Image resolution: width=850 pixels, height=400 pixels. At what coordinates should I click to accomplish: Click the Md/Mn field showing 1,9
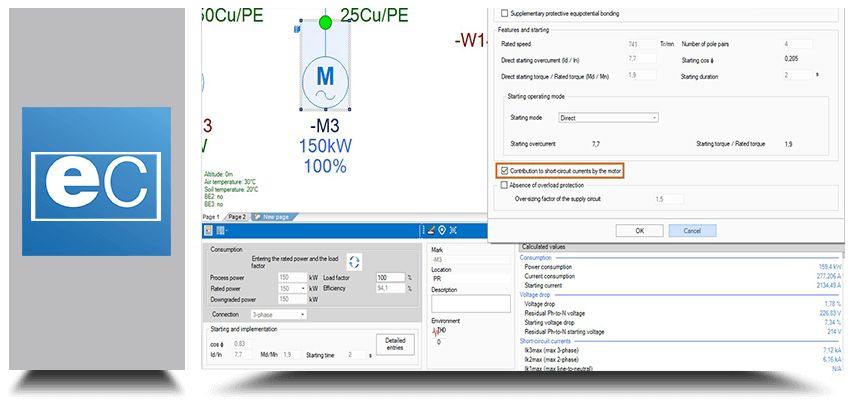292,354
